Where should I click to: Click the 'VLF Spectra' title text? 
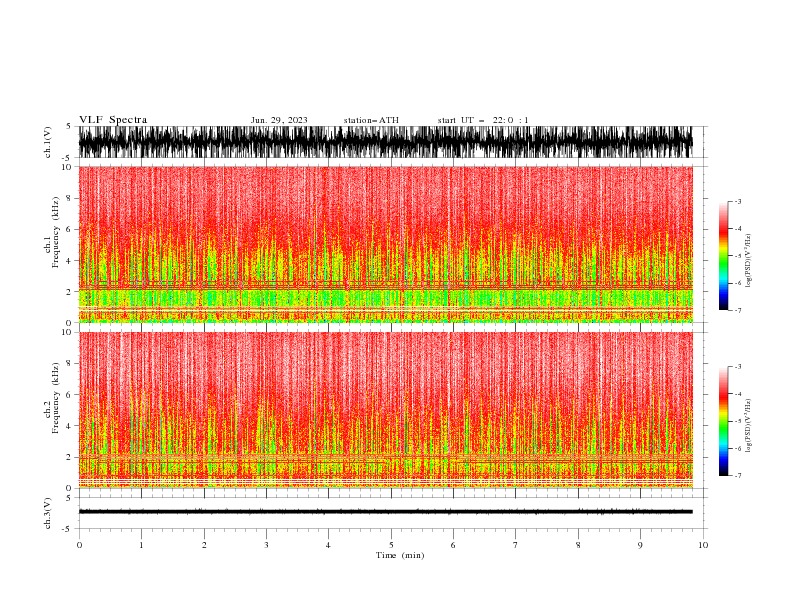point(113,120)
